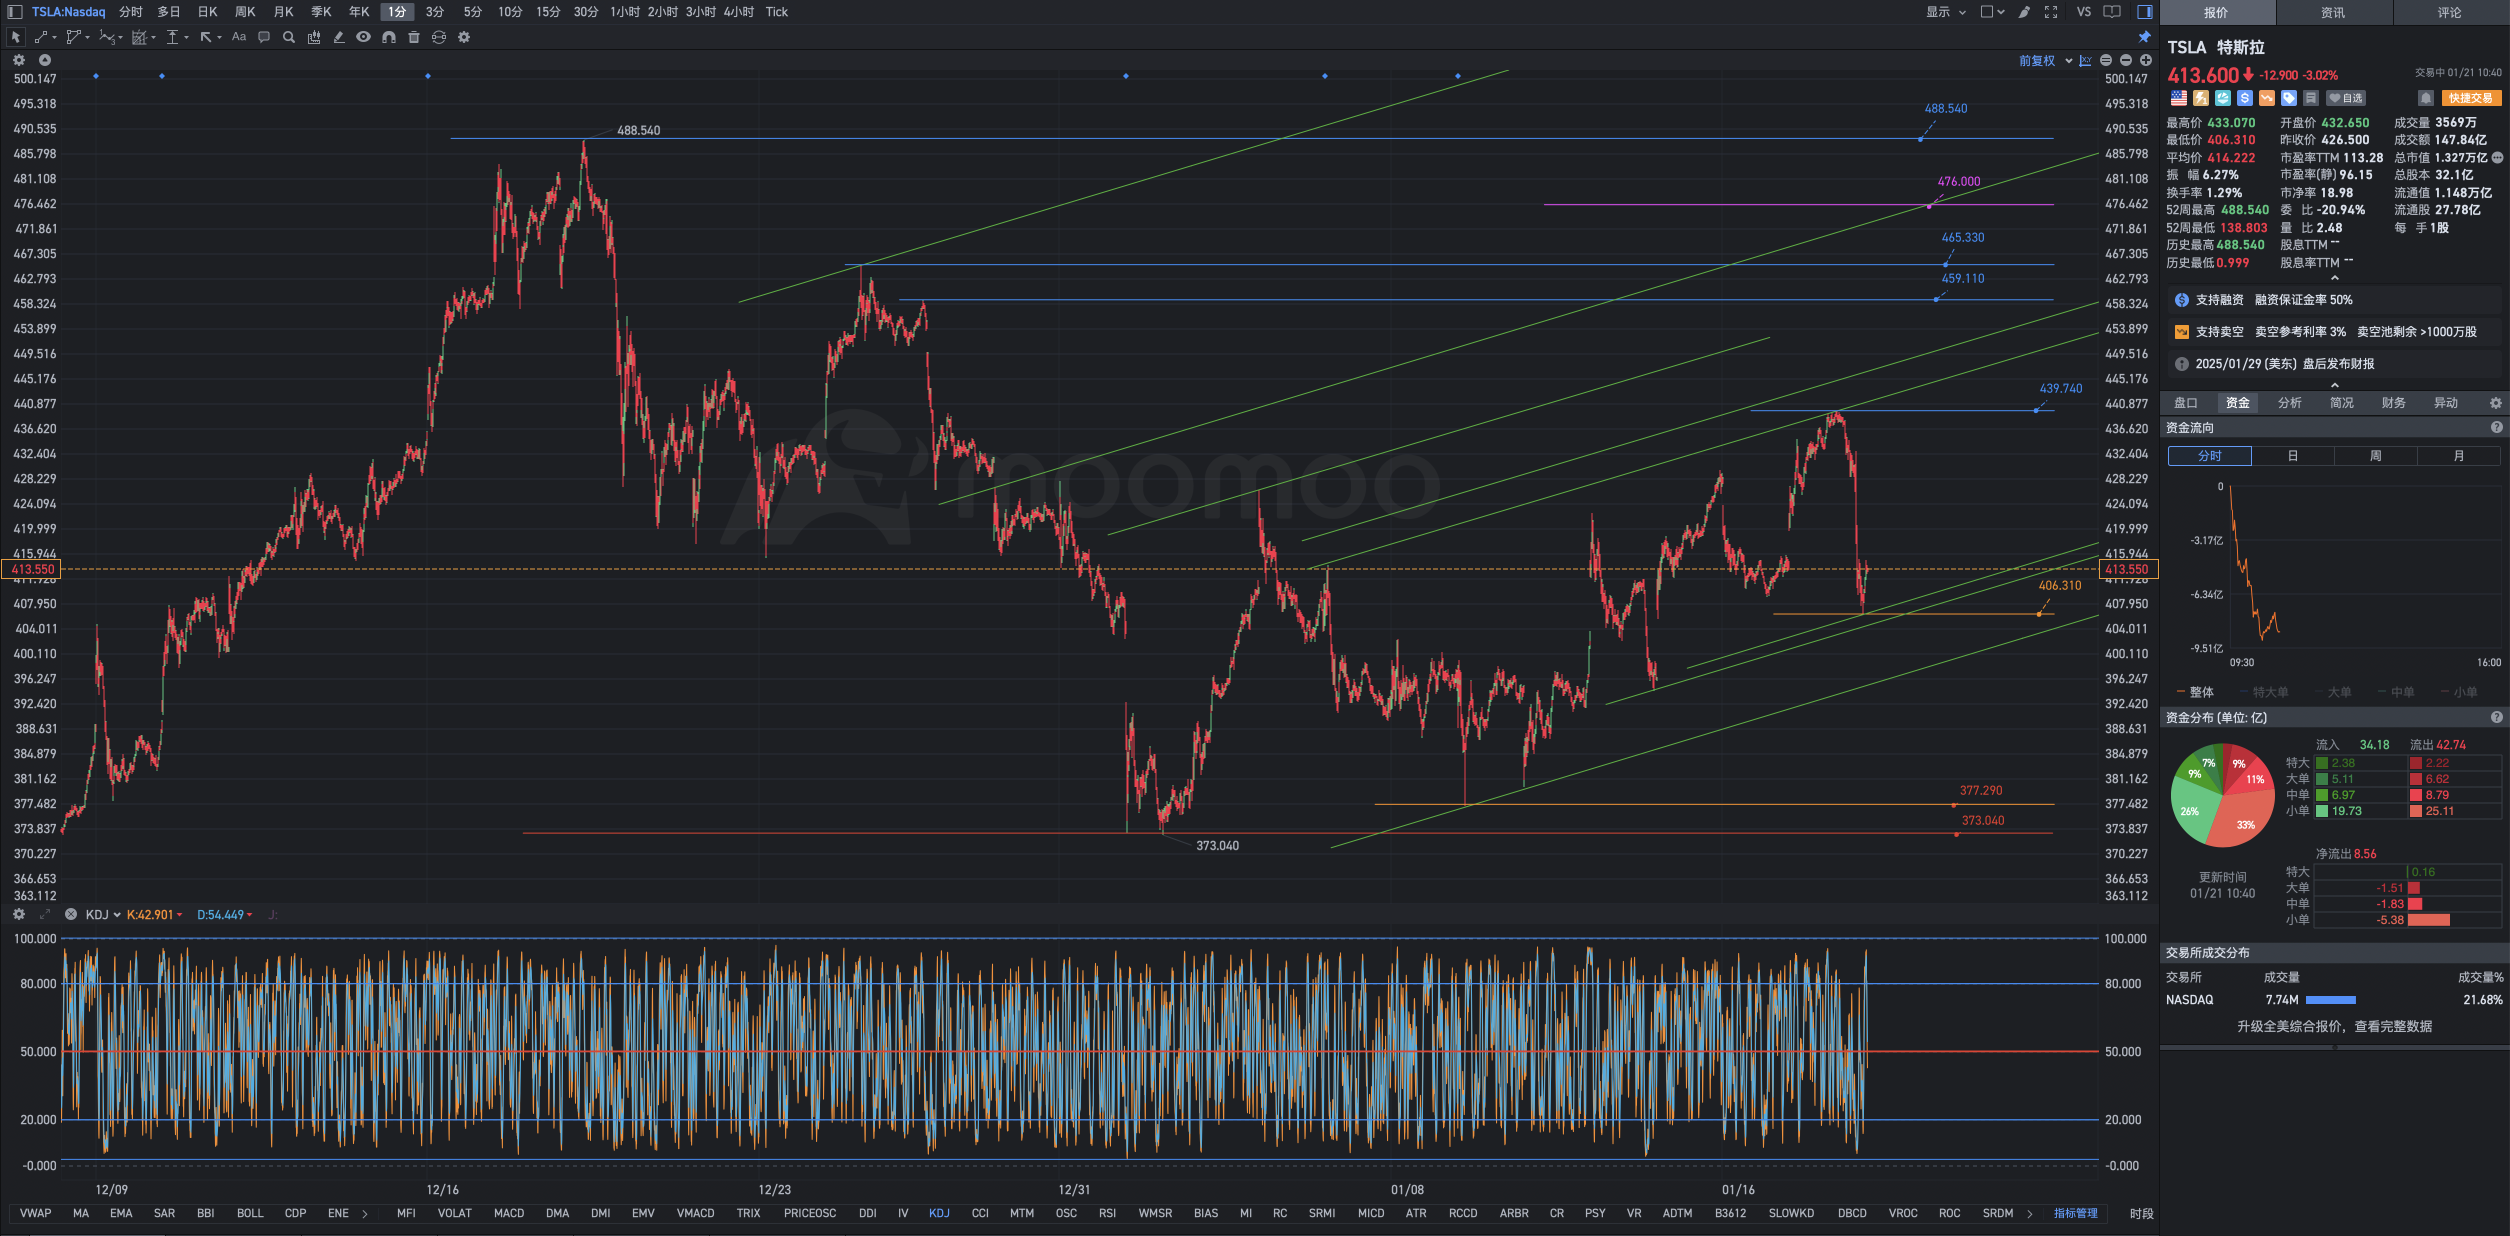This screenshot has width=2510, height=1236.
Task: Open the 显示 display dropdown
Action: coord(1946,12)
